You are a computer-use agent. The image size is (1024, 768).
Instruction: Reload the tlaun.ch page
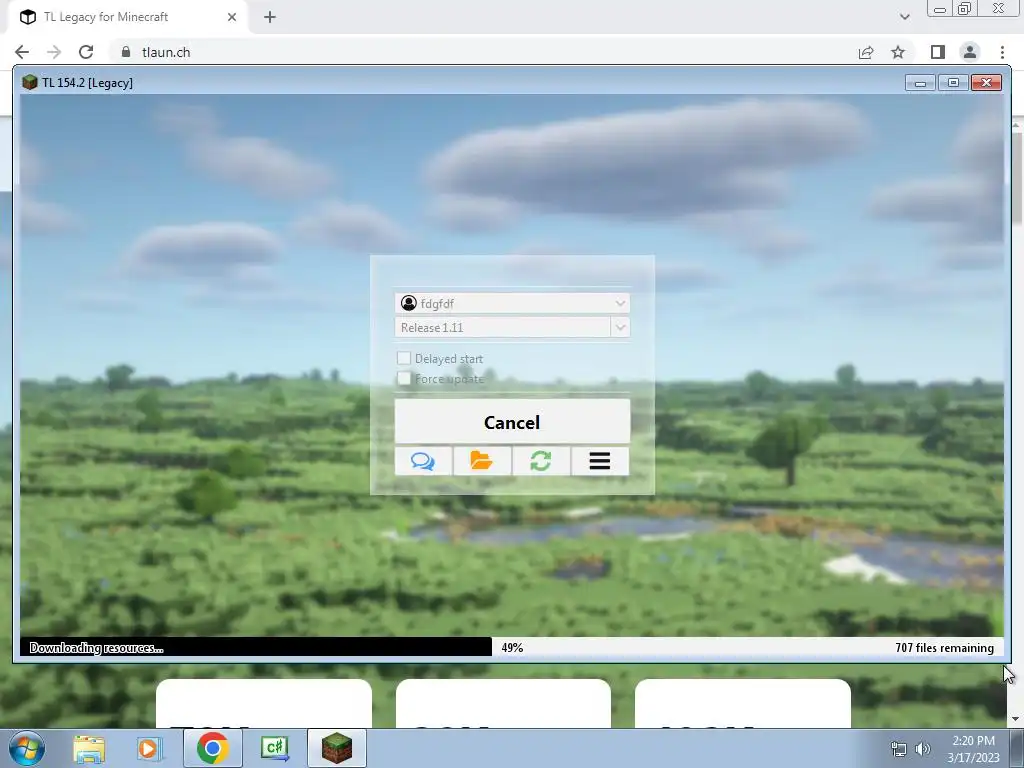pyautogui.click(x=86, y=52)
